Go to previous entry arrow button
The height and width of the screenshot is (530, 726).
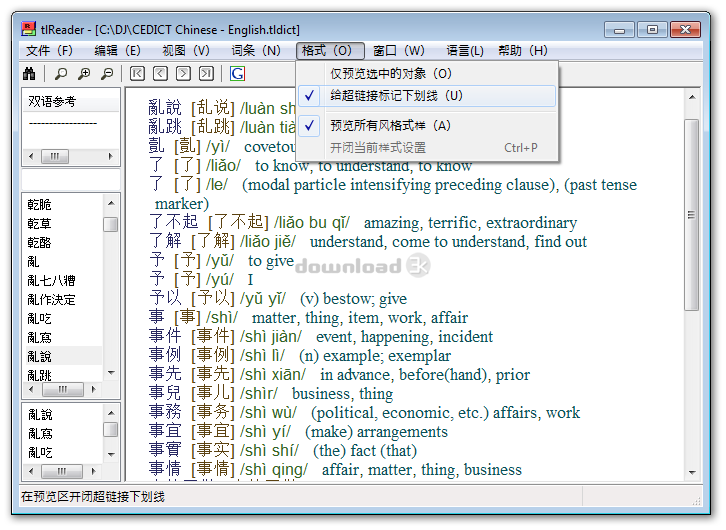[160, 73]
